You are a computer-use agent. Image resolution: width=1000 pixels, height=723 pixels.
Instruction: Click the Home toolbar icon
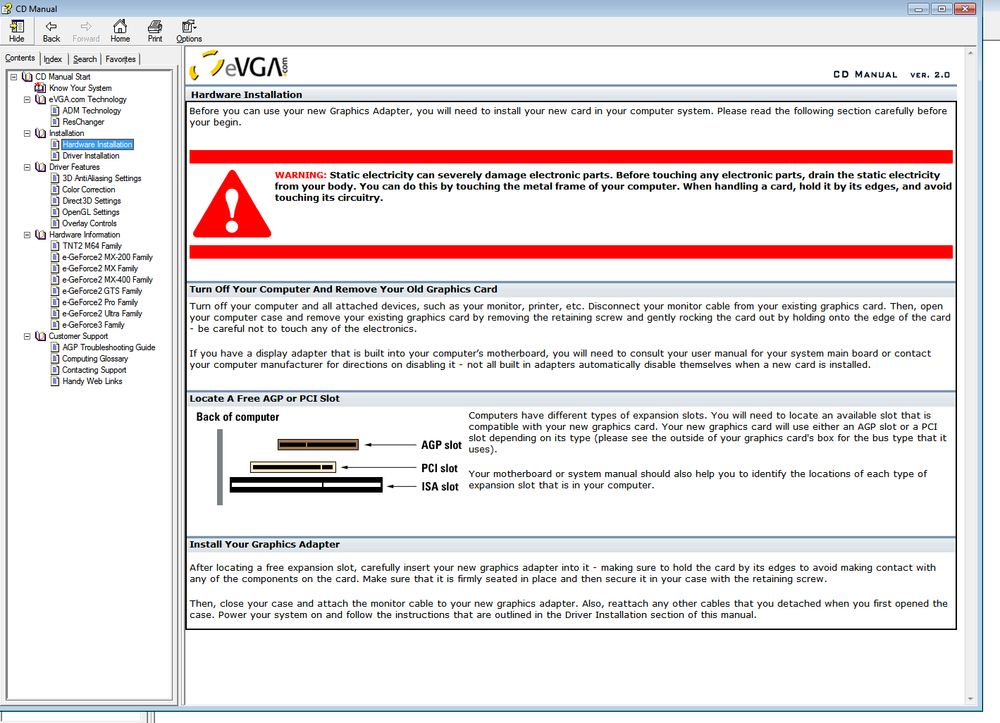[120, 31]
